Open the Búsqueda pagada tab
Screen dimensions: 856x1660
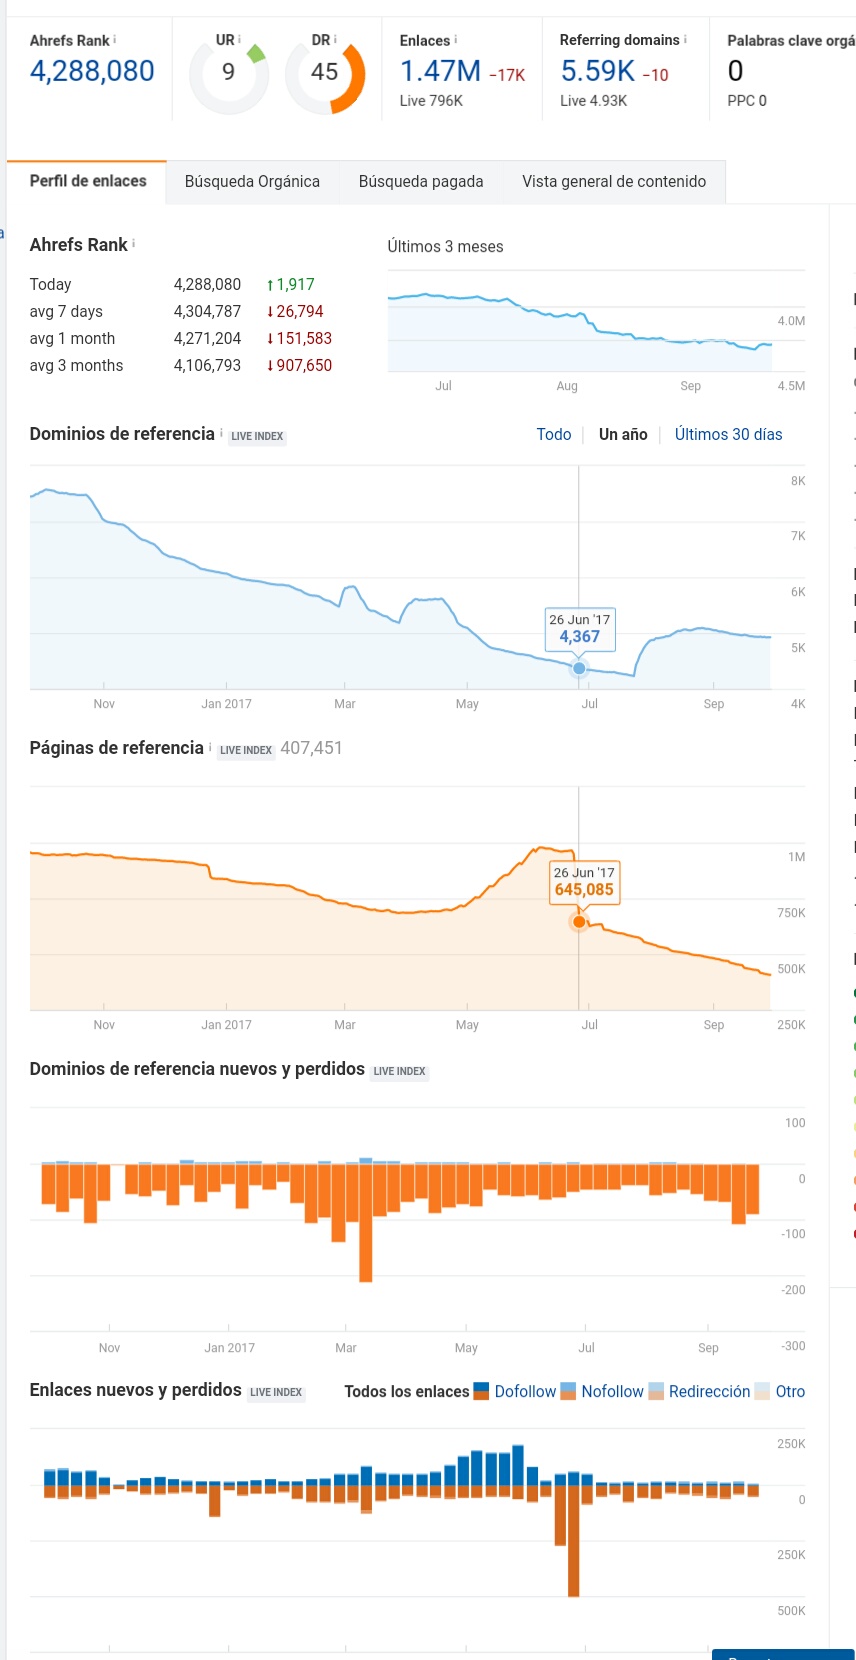[421, 182]
